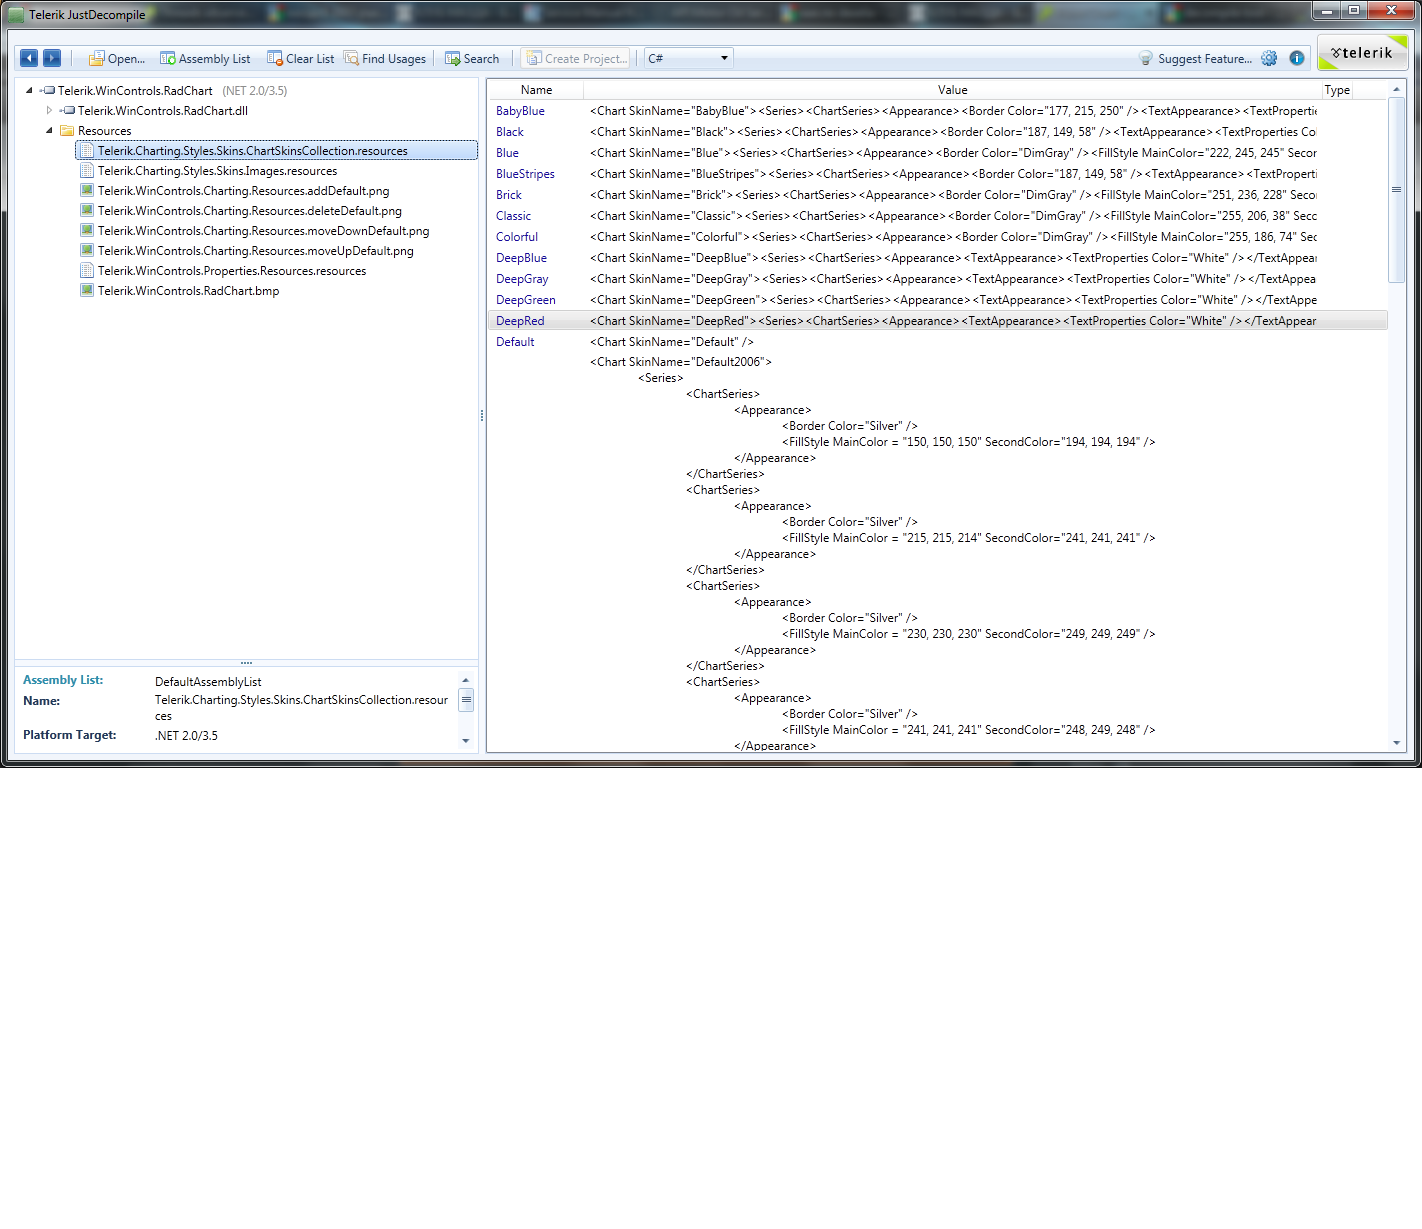This screenshot has height=1229, width=1422.
Task: Click the blue info icon
Action: (x=1297, y=58)
